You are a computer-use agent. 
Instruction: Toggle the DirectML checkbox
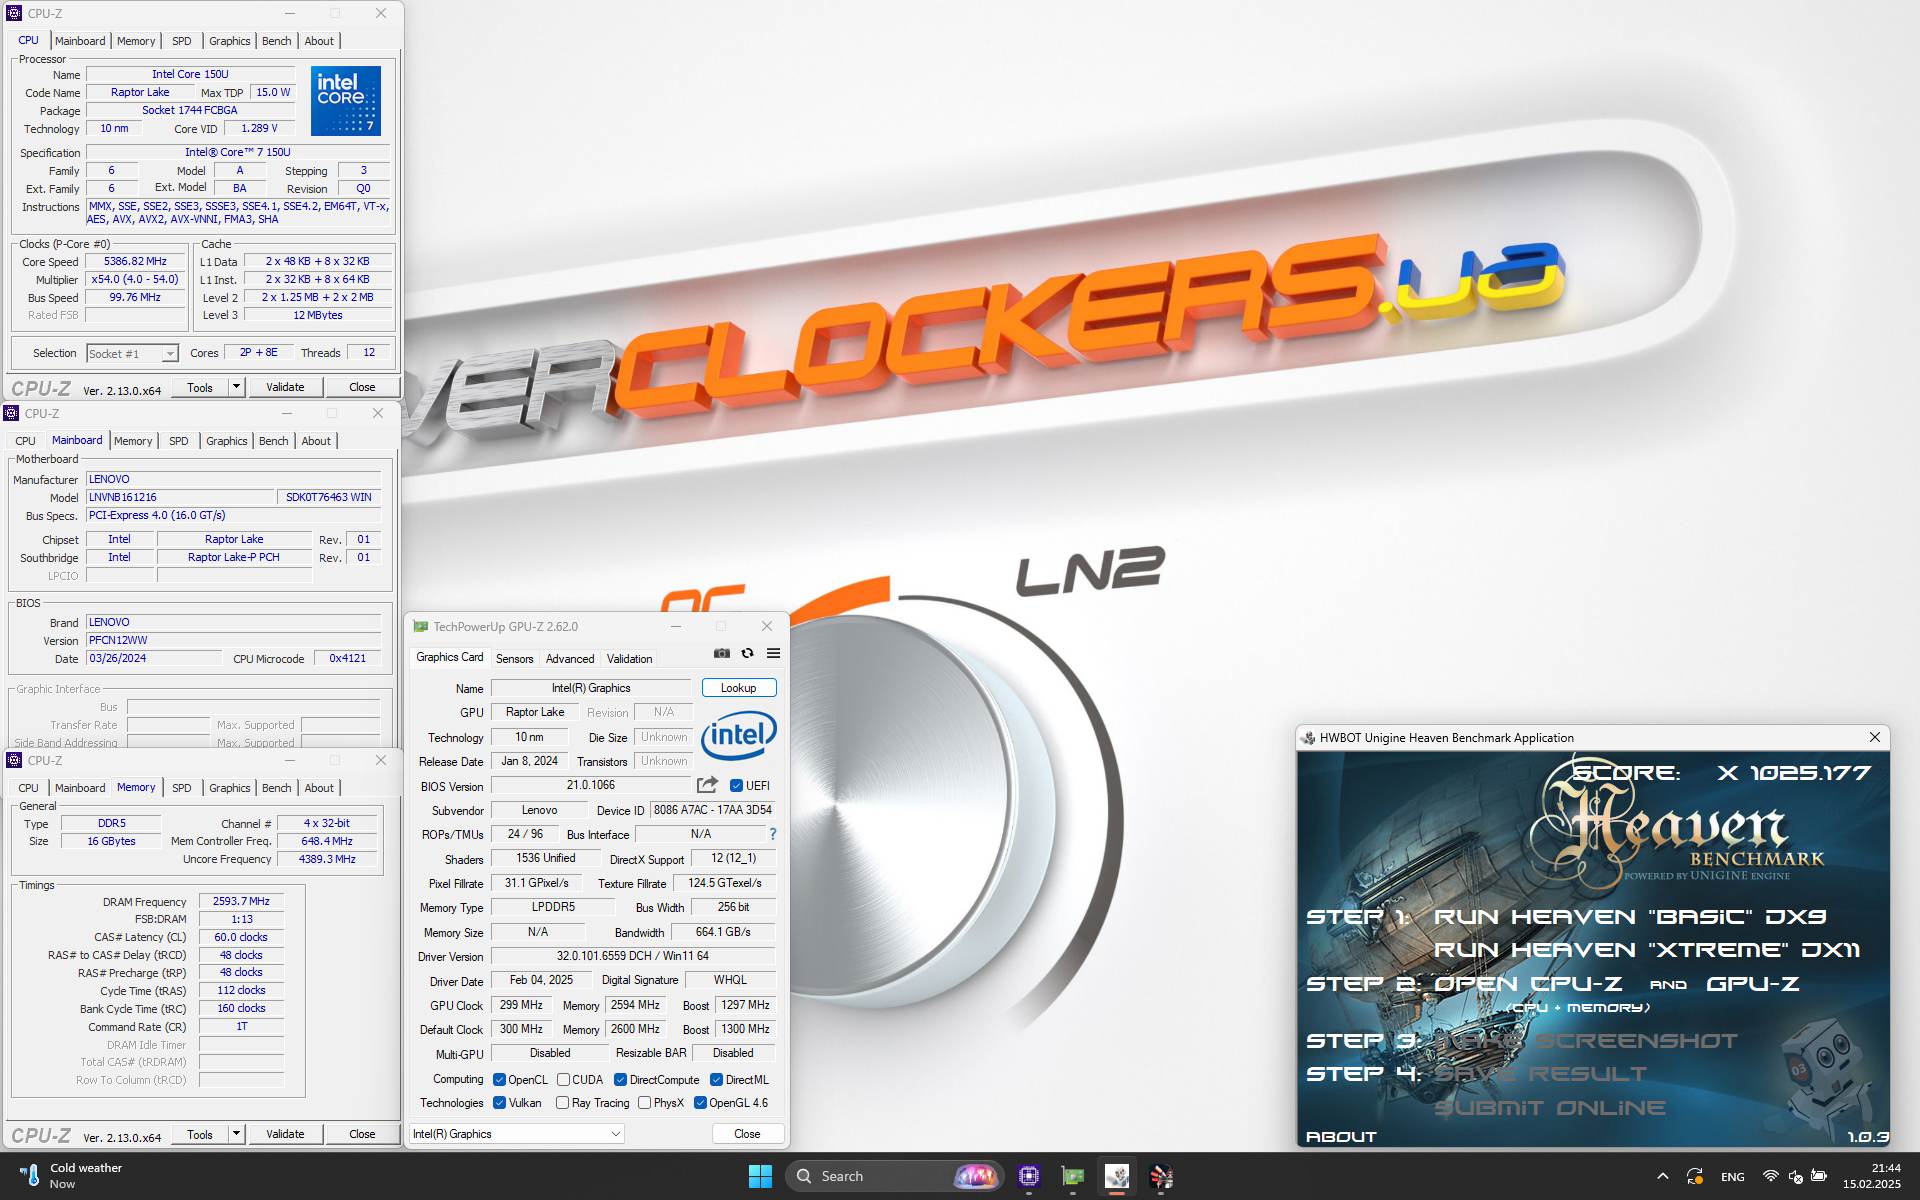pyautogui.click(x=716, y=1079)
